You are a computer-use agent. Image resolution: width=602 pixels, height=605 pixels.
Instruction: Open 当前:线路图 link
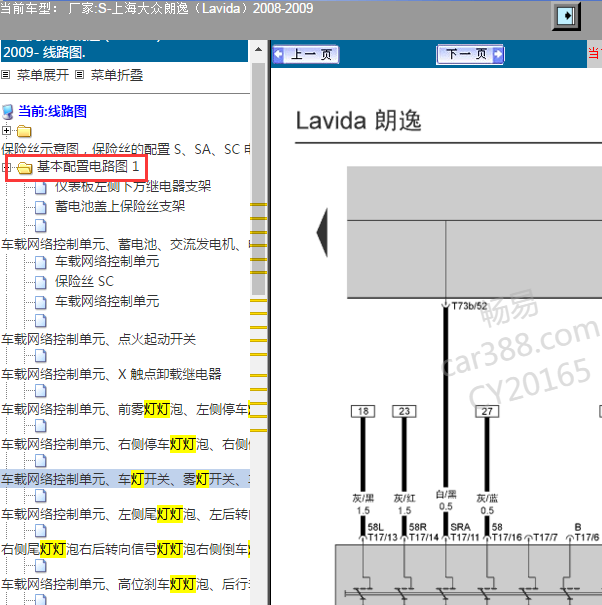[x=52, y=112]
